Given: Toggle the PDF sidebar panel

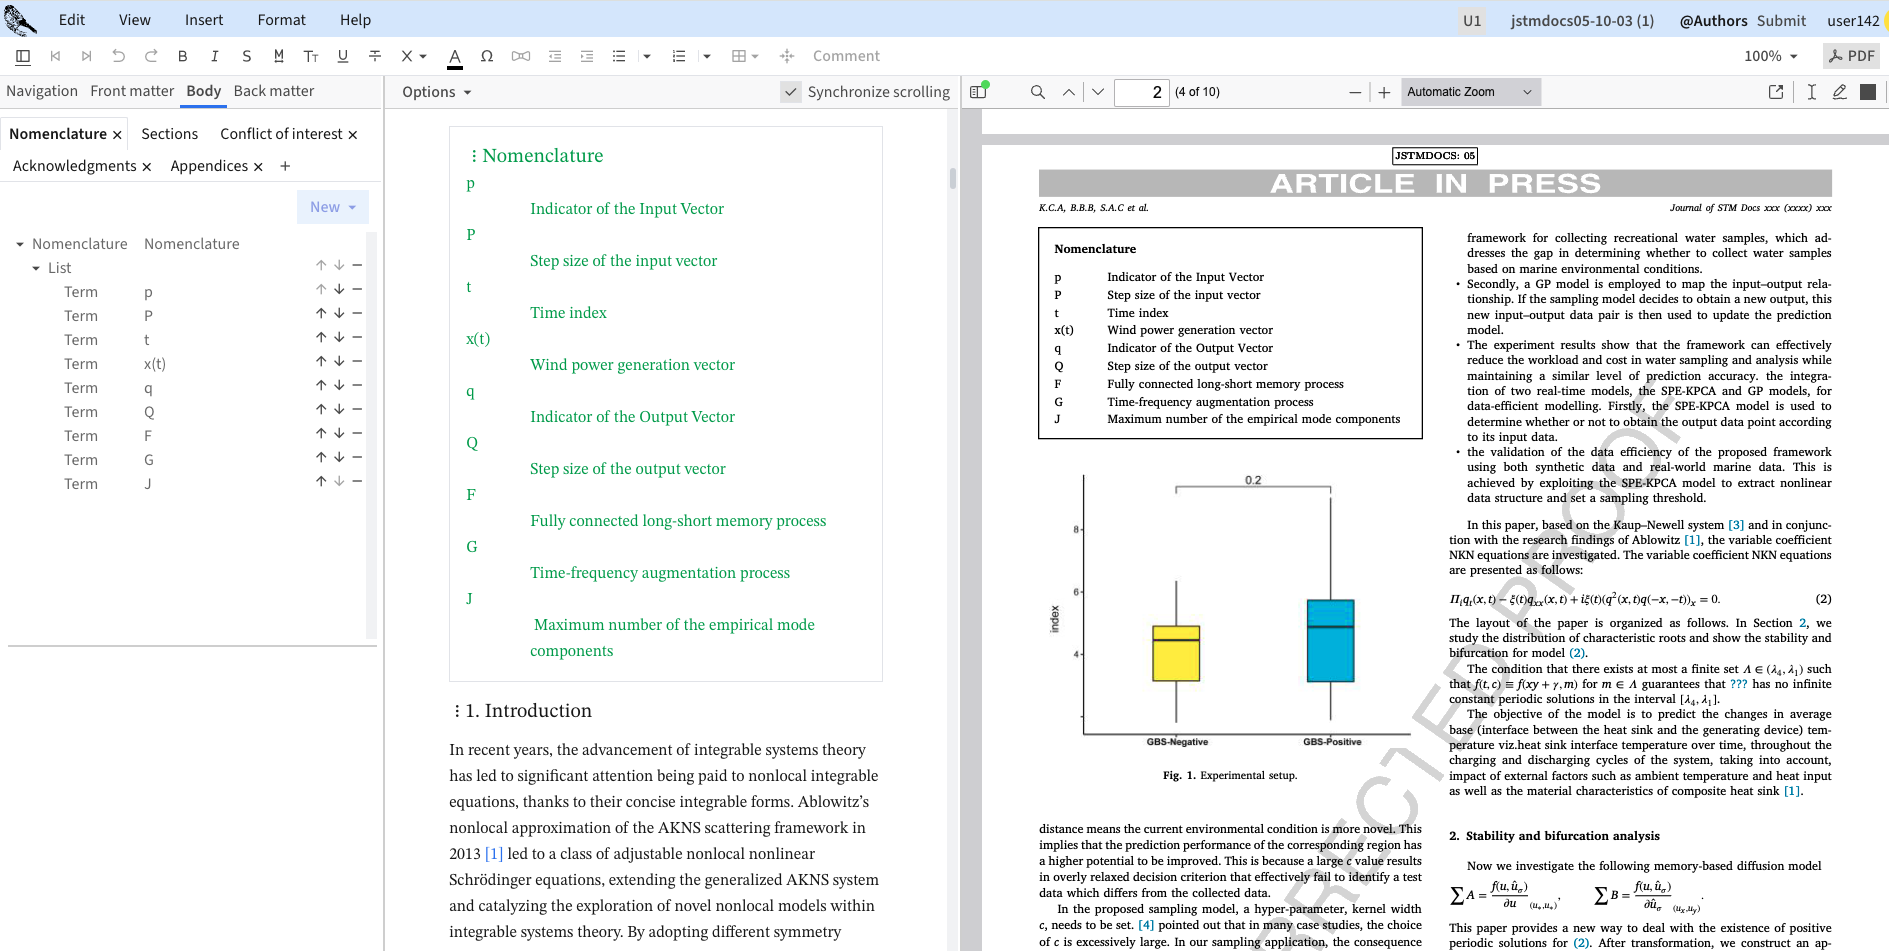Looking at the screenshot, I should point(979,92).
